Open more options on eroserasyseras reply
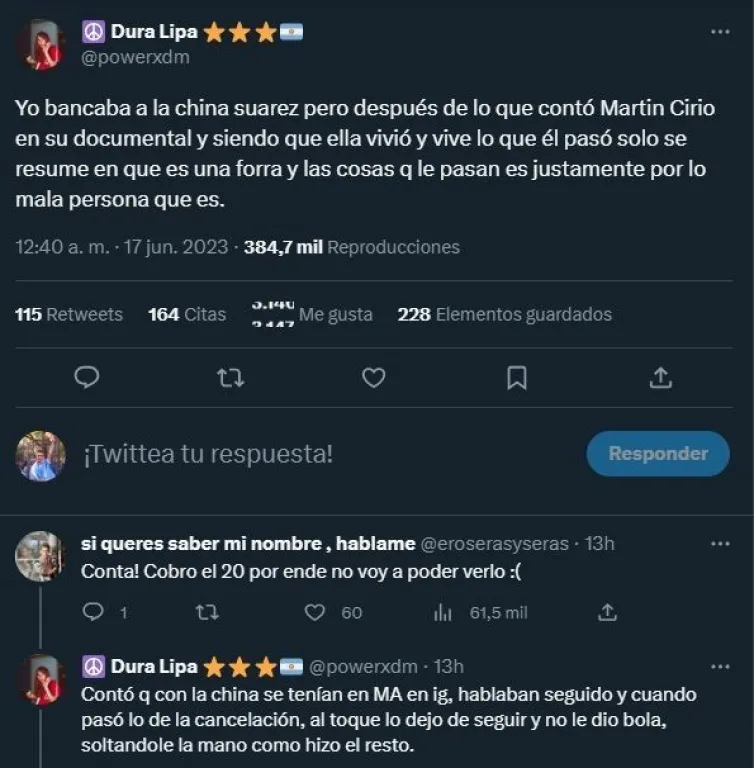754x768 pixels. (x=720, y=544)
